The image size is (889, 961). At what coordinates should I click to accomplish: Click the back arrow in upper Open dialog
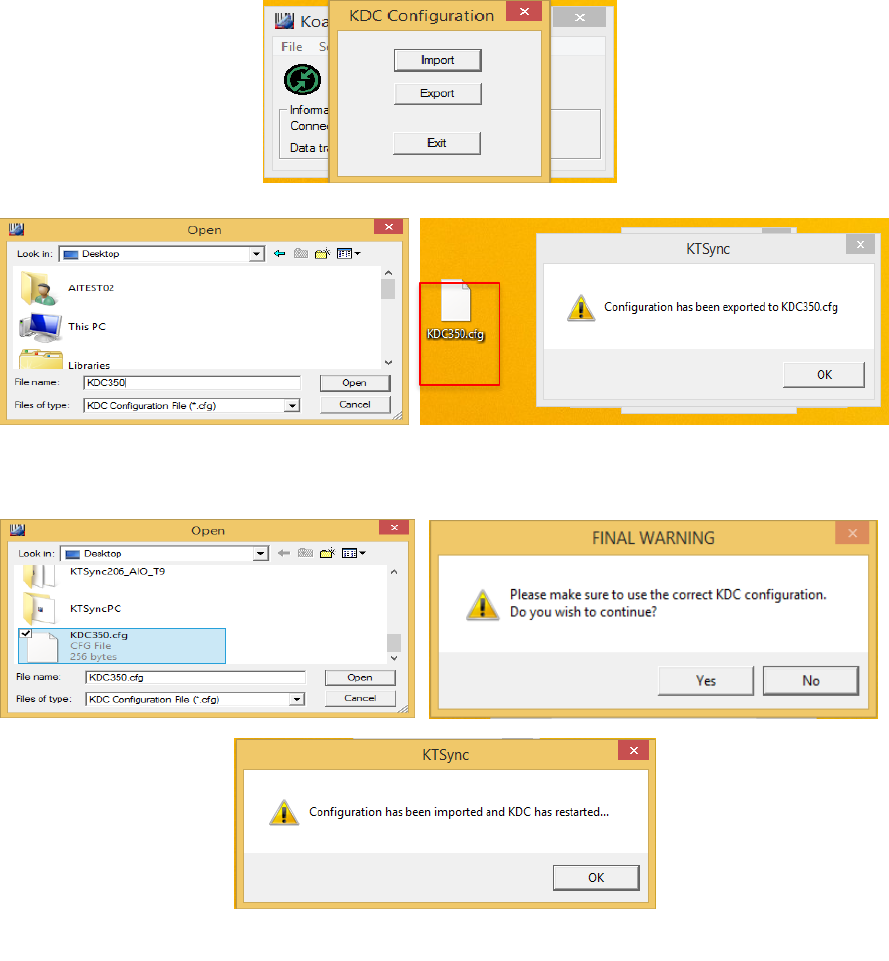[280, 253]
